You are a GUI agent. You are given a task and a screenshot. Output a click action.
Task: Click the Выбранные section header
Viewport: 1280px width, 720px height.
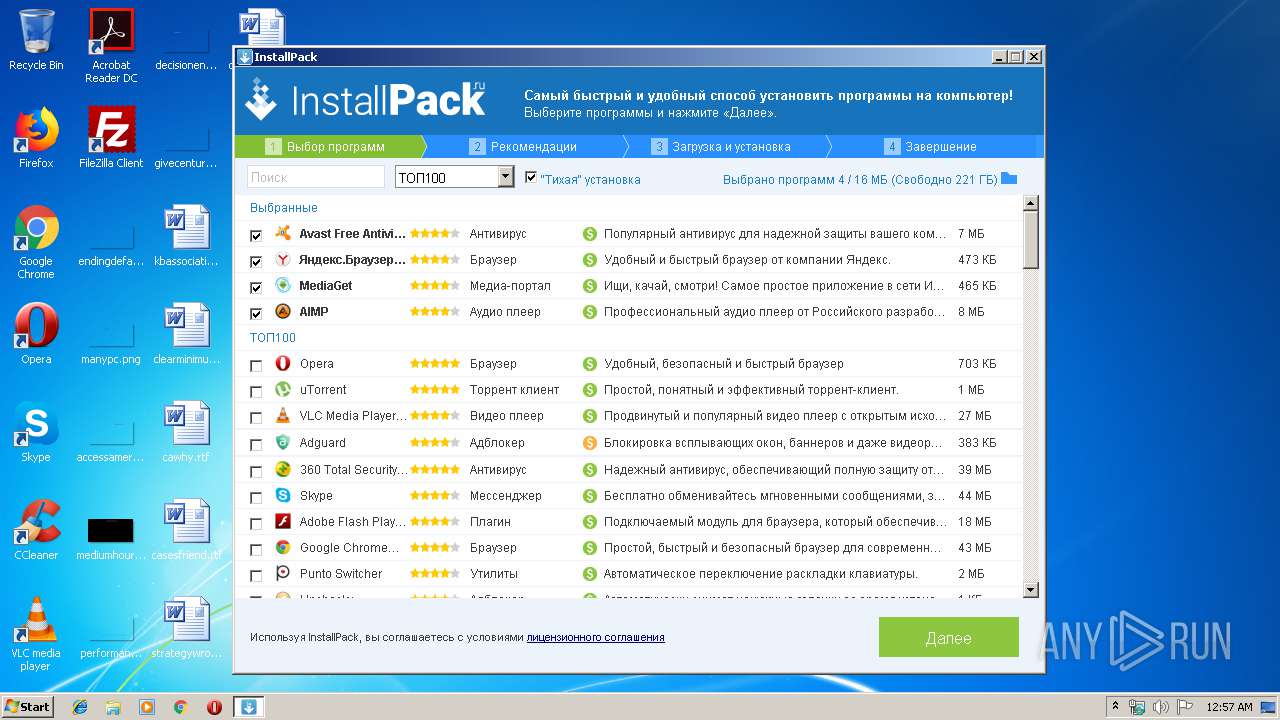pos(284,208)
